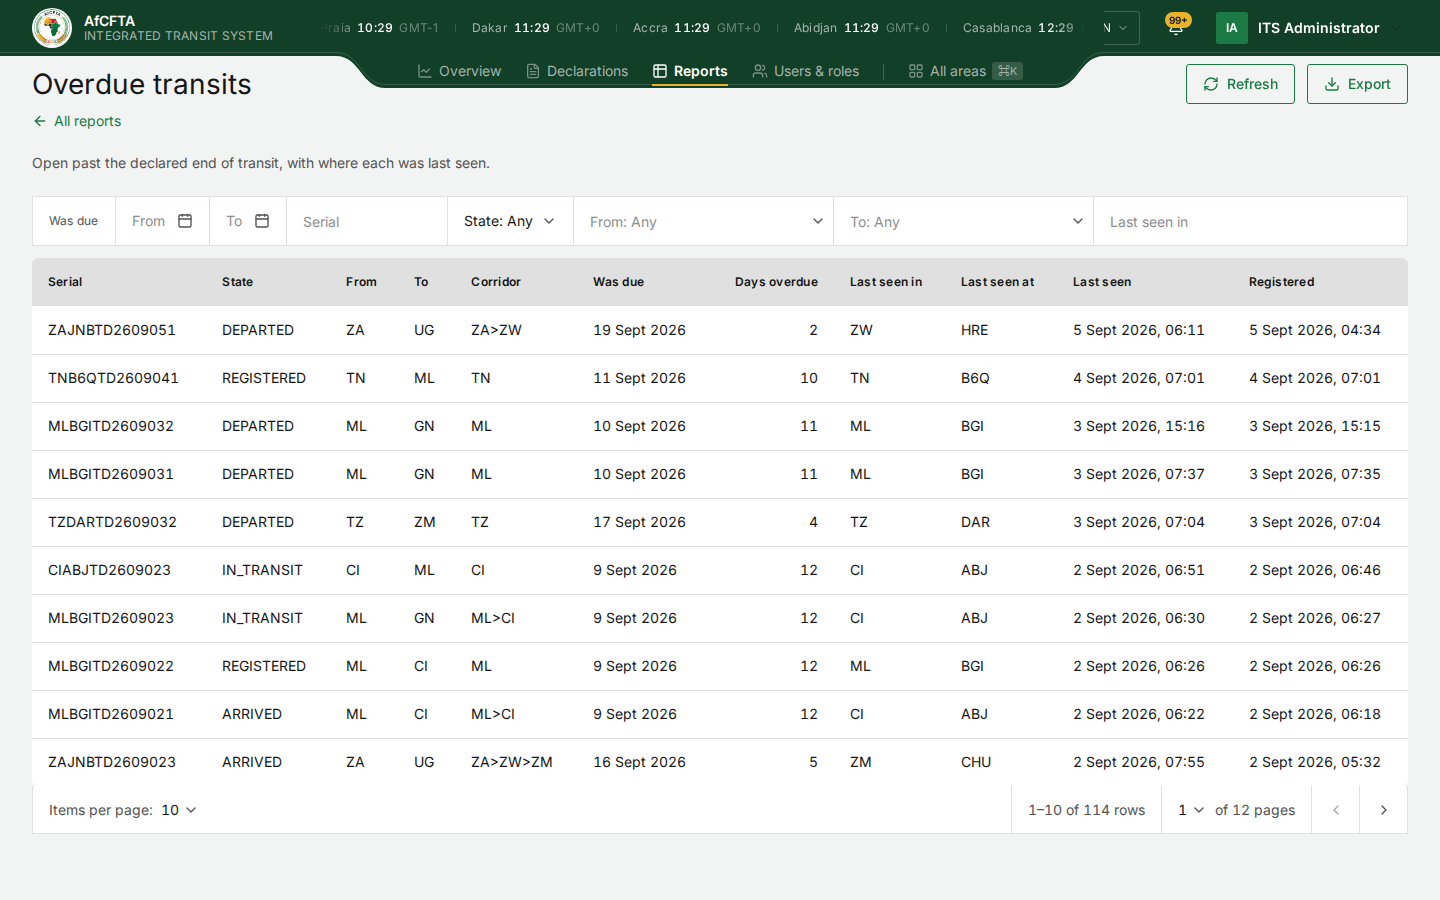
Task: Click serial MLBGITD2609022
Action: (111, 666)
